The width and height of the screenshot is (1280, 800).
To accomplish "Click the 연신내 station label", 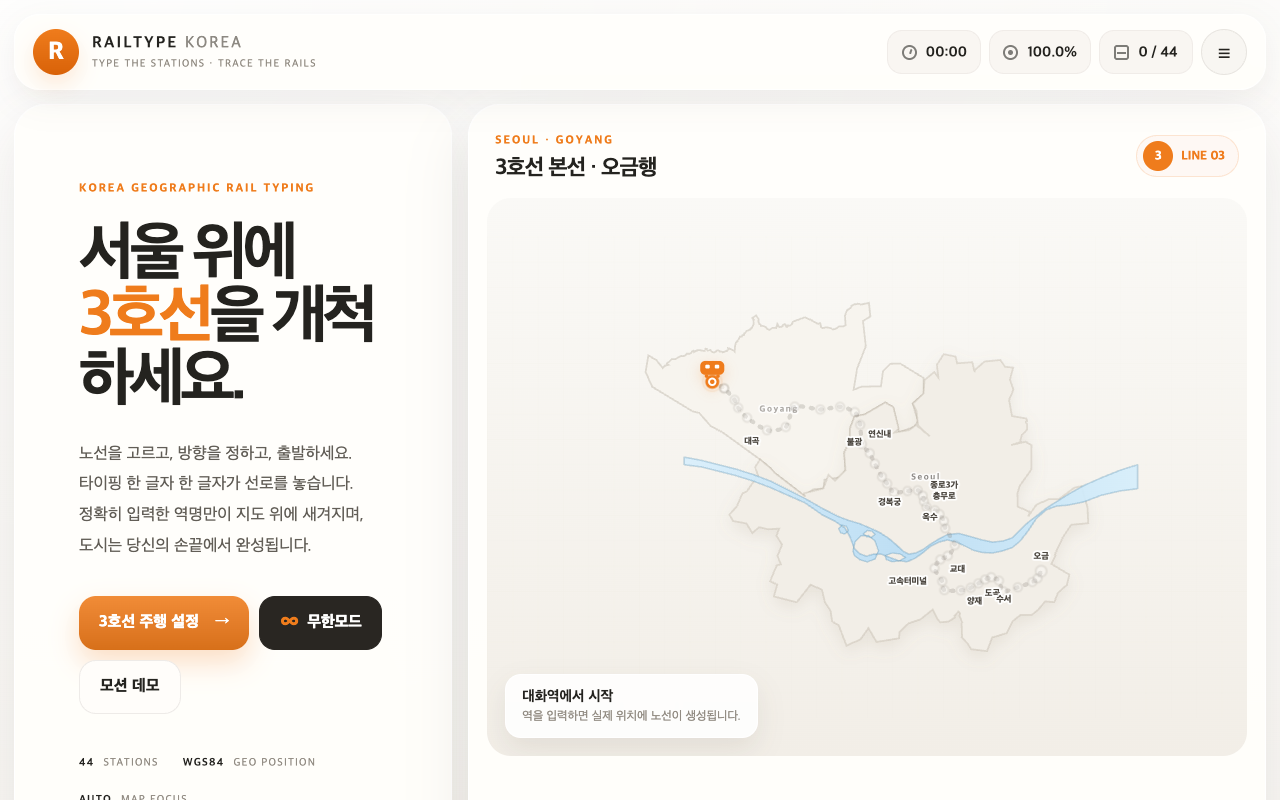I will pyautogui.click(x=879, y=434).
